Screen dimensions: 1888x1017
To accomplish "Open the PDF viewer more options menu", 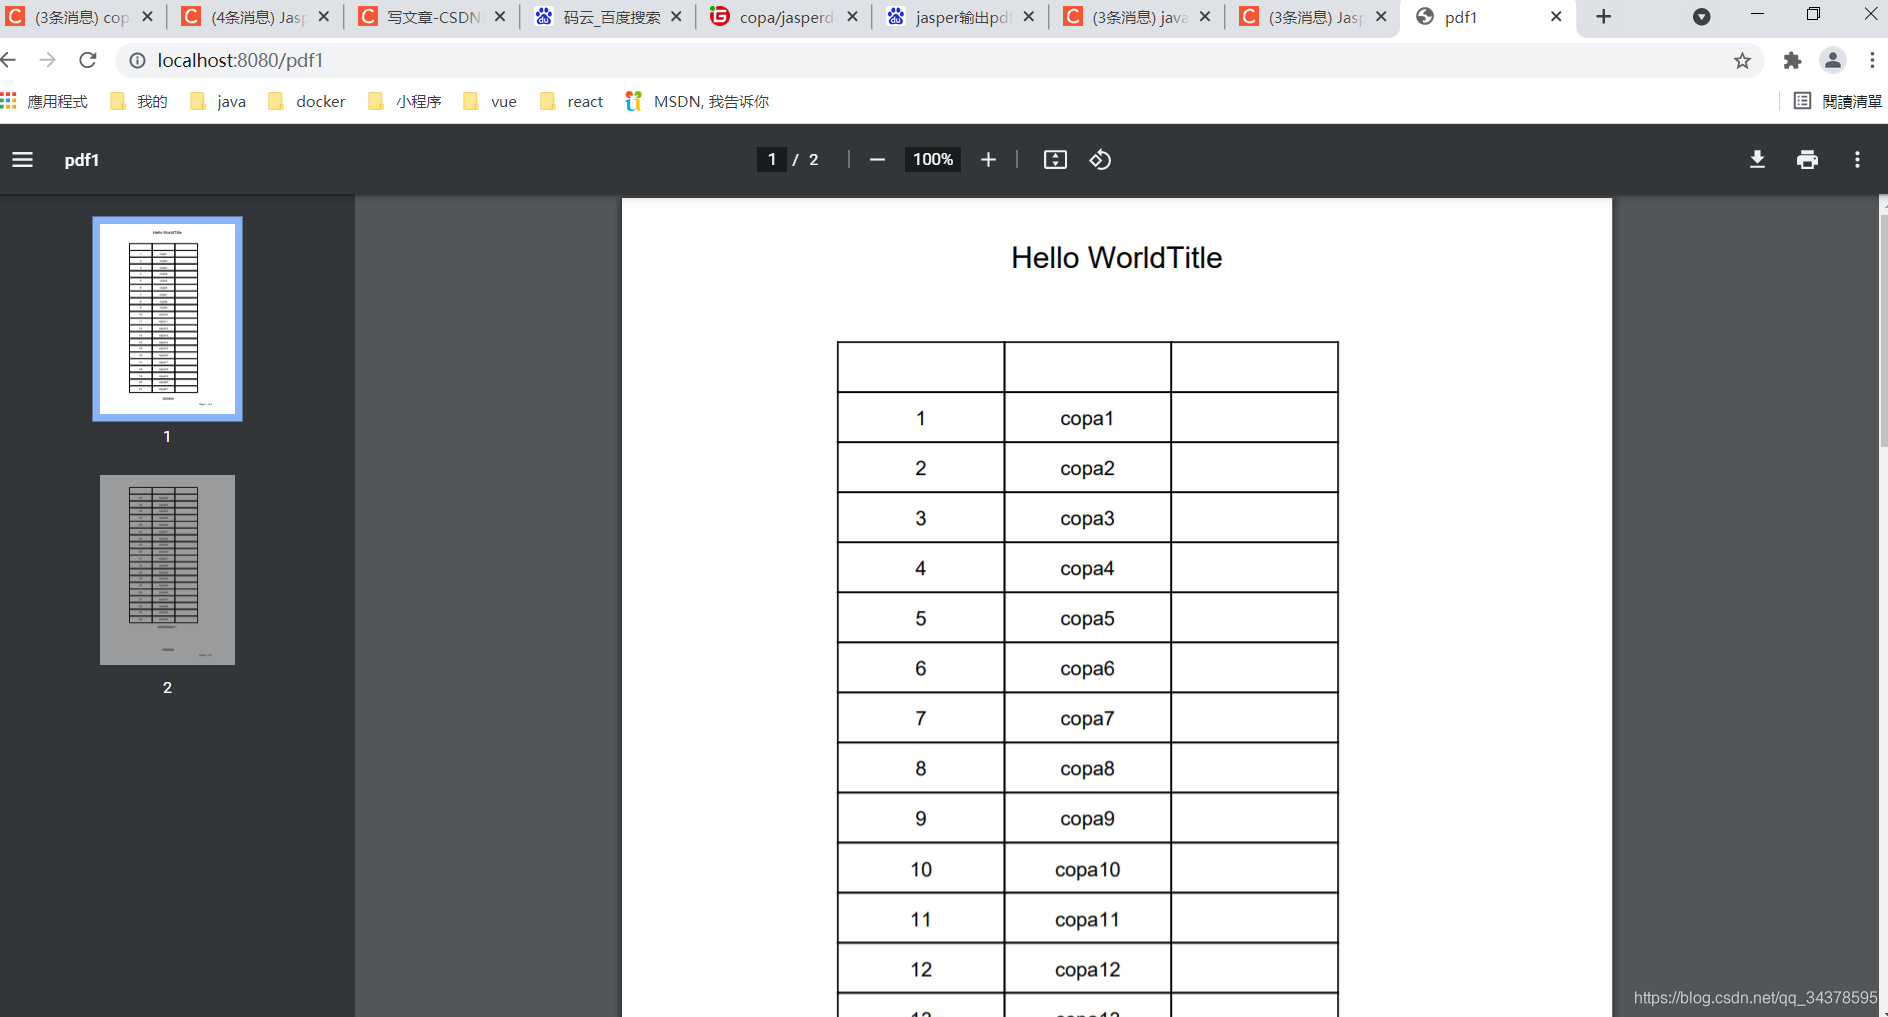I will (x=1857, y=159).
